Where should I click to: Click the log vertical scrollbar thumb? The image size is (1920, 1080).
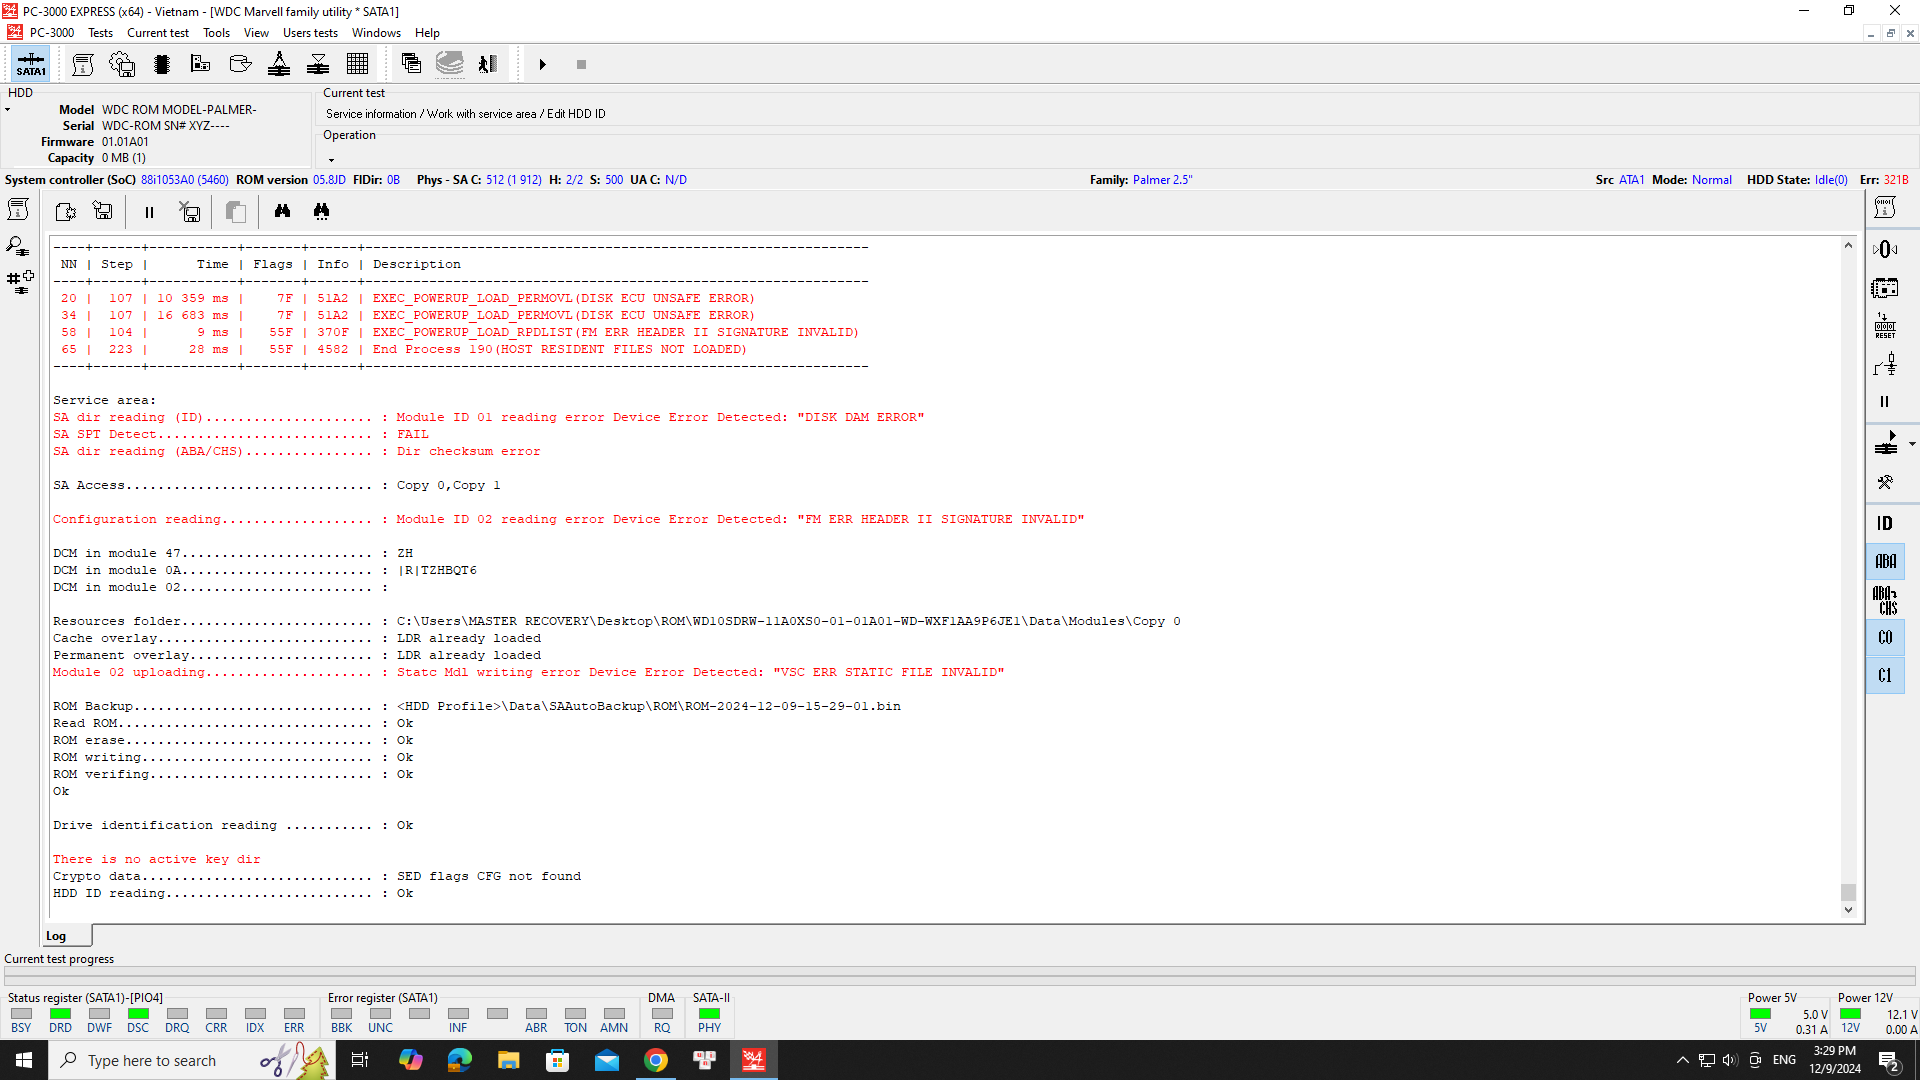click(1848, 892)
